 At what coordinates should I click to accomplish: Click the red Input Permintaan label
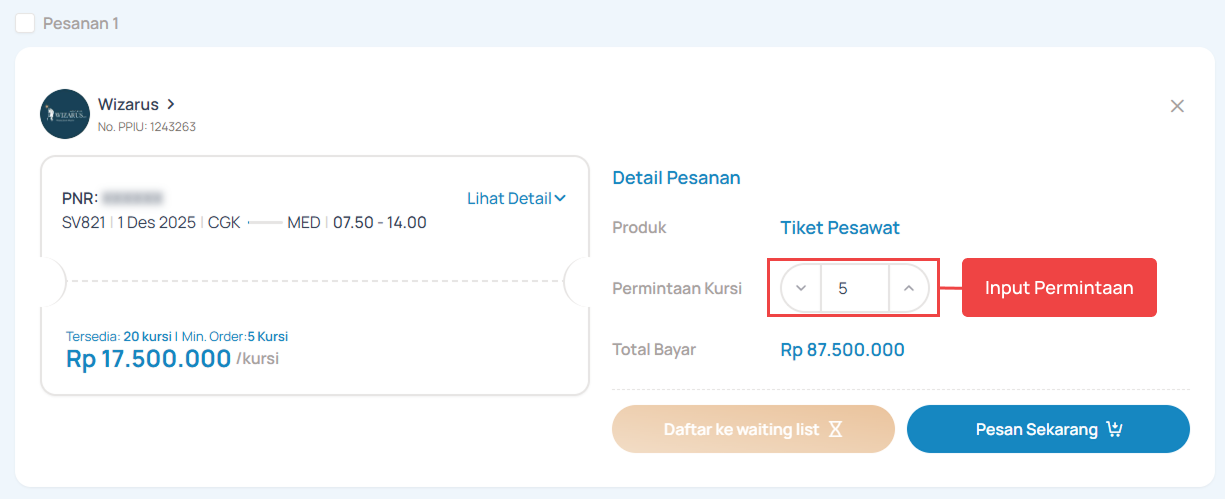(1059, 288)
